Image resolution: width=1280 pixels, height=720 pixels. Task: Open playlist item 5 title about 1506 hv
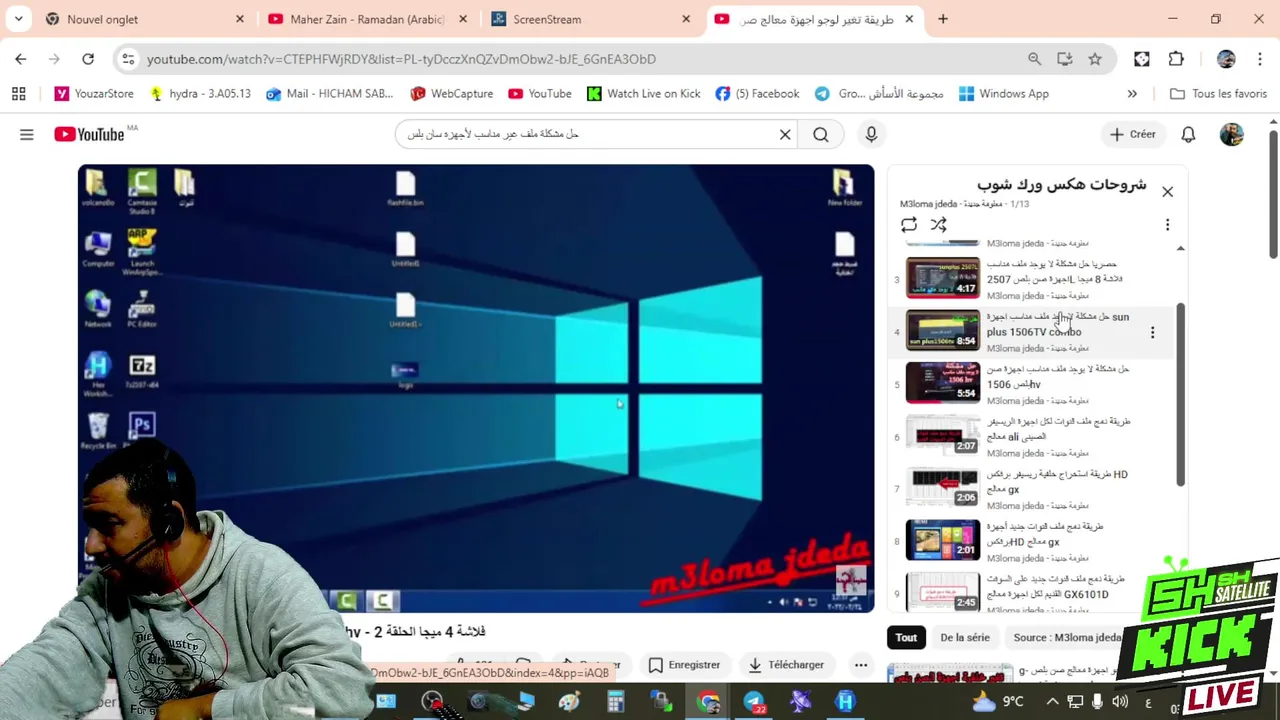coord(1058,376)
